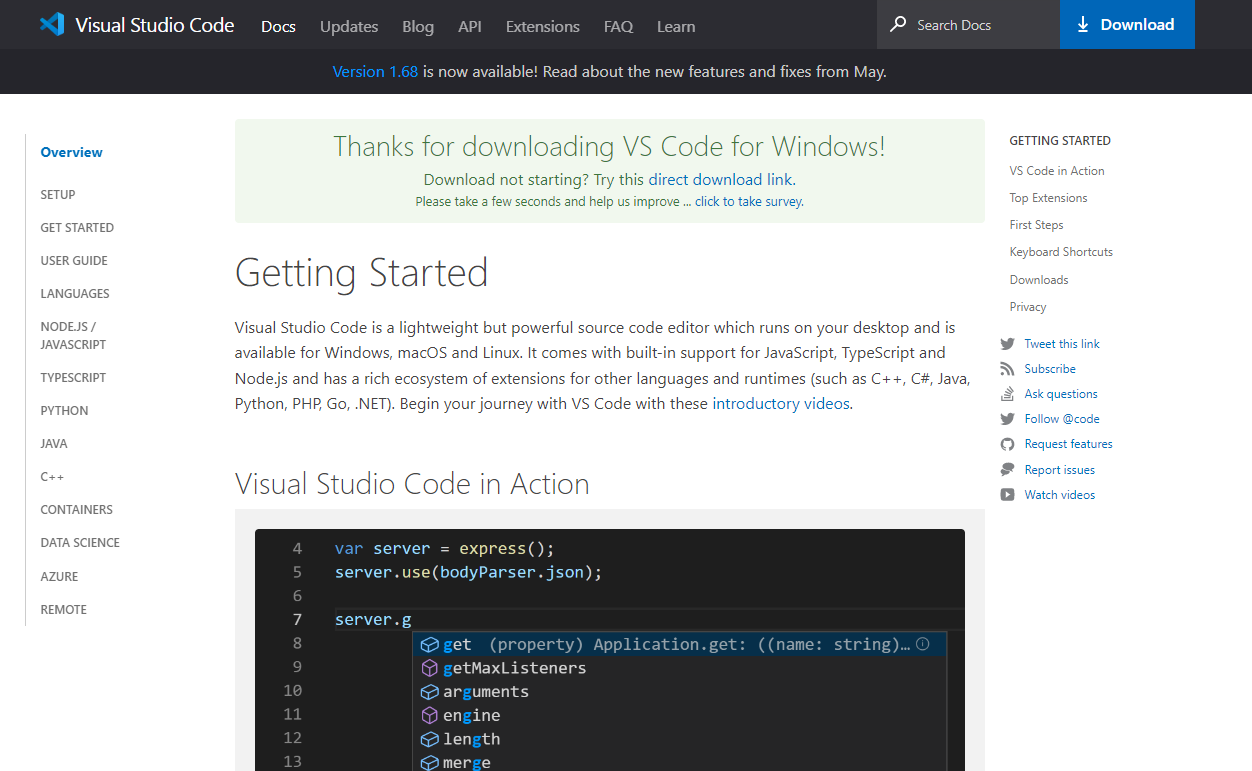Expand the LANGUAGES sidebar section
1252x771 pixels.
[75, 293]
